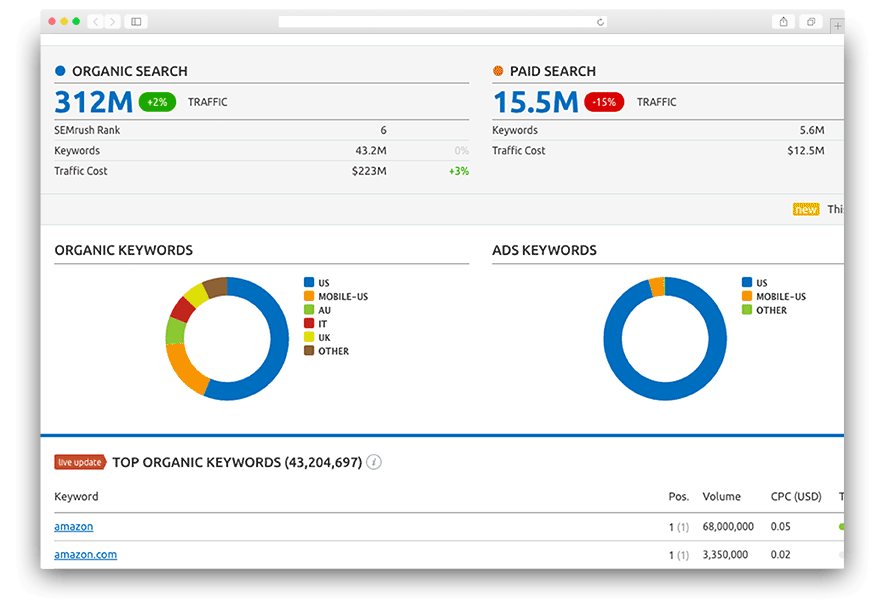
Task: Click info icon beside Top Organic Keywords
Action: click(374, 462)
